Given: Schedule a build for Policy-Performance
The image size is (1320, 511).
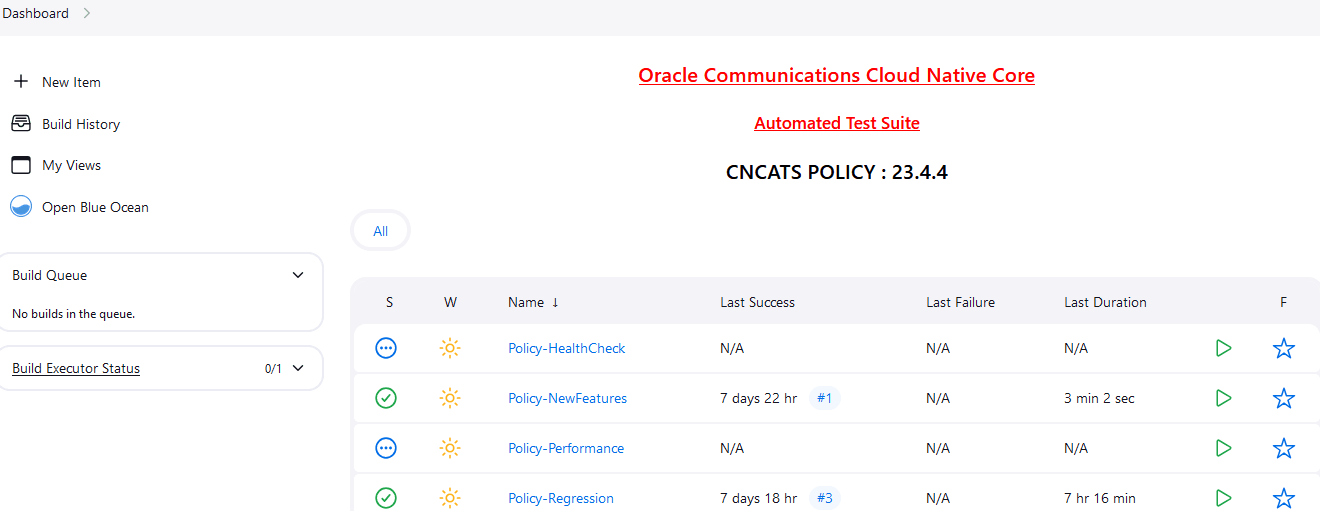Looking at the screenshot, I should click(1223, 448).
